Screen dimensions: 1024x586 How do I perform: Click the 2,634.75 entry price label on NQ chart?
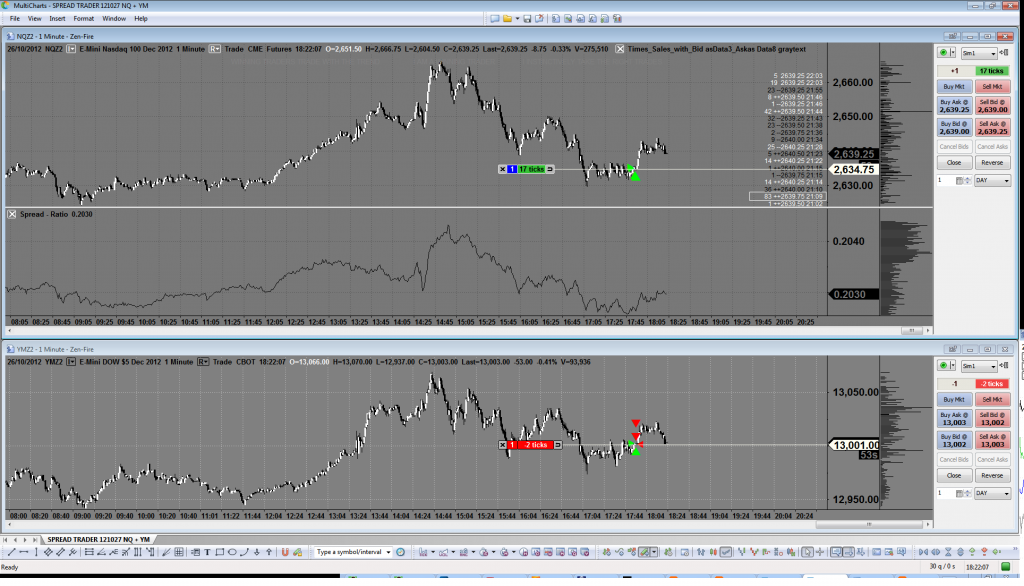pyautogui.click(x=854, y=170)
